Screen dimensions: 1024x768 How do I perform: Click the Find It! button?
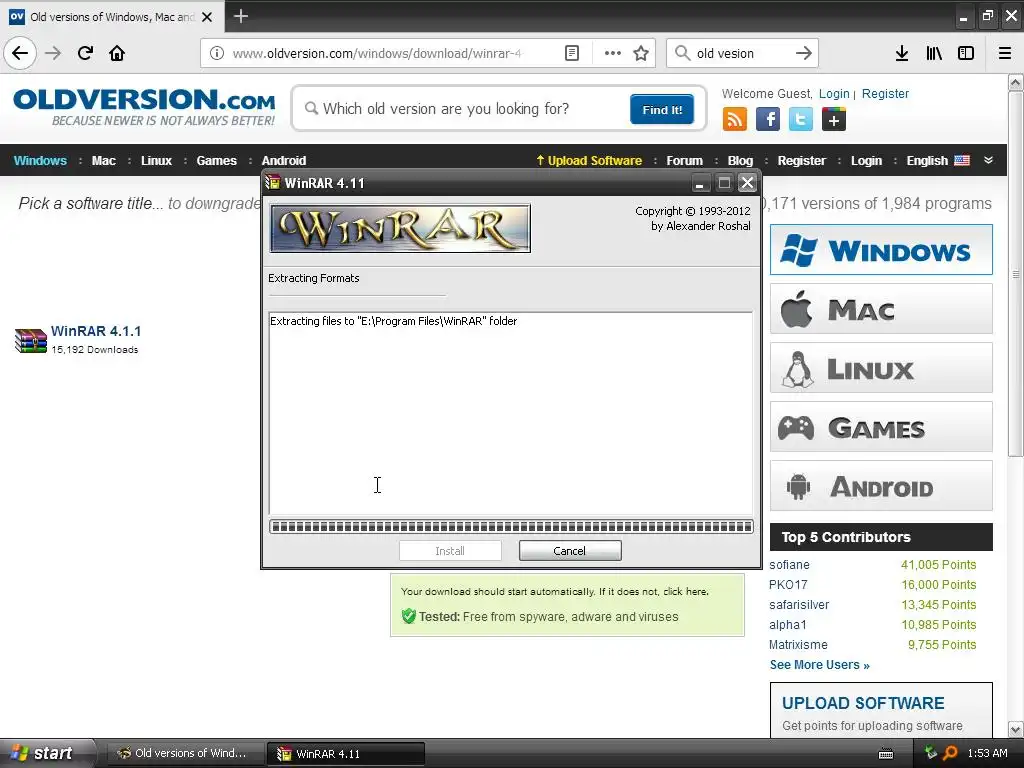click(x=662, y=109)
